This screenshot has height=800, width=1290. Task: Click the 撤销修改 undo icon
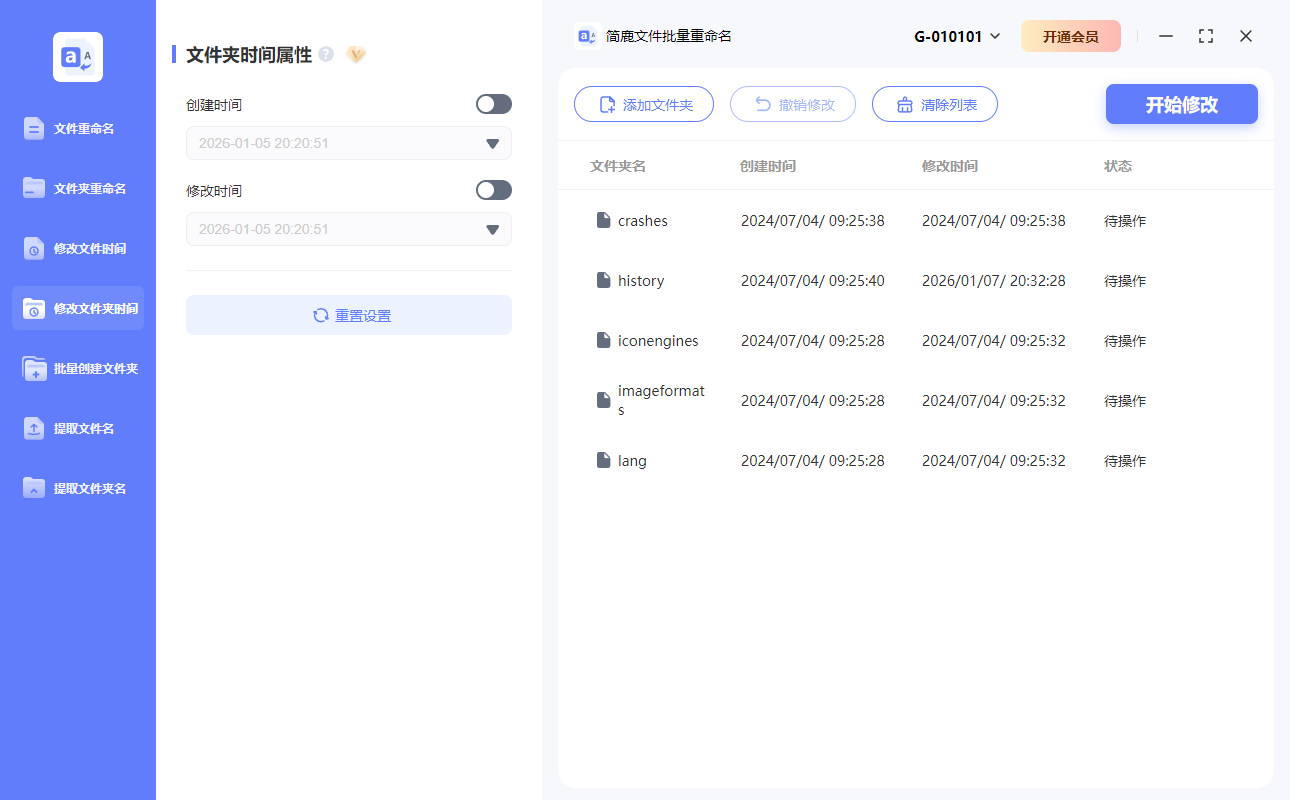[763, 103]
